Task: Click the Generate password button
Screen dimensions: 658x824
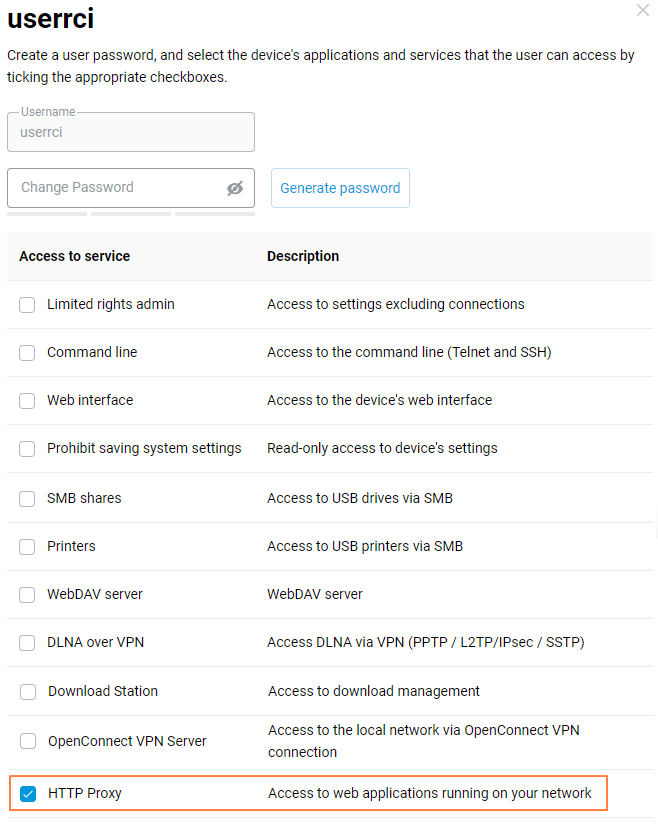Action: [340, 188]
